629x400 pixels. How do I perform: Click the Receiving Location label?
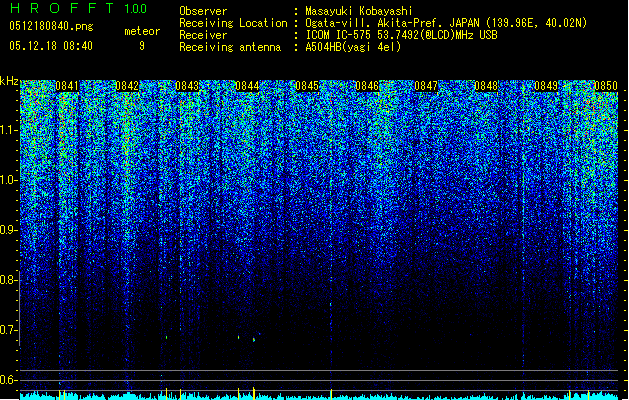point(233,23)
